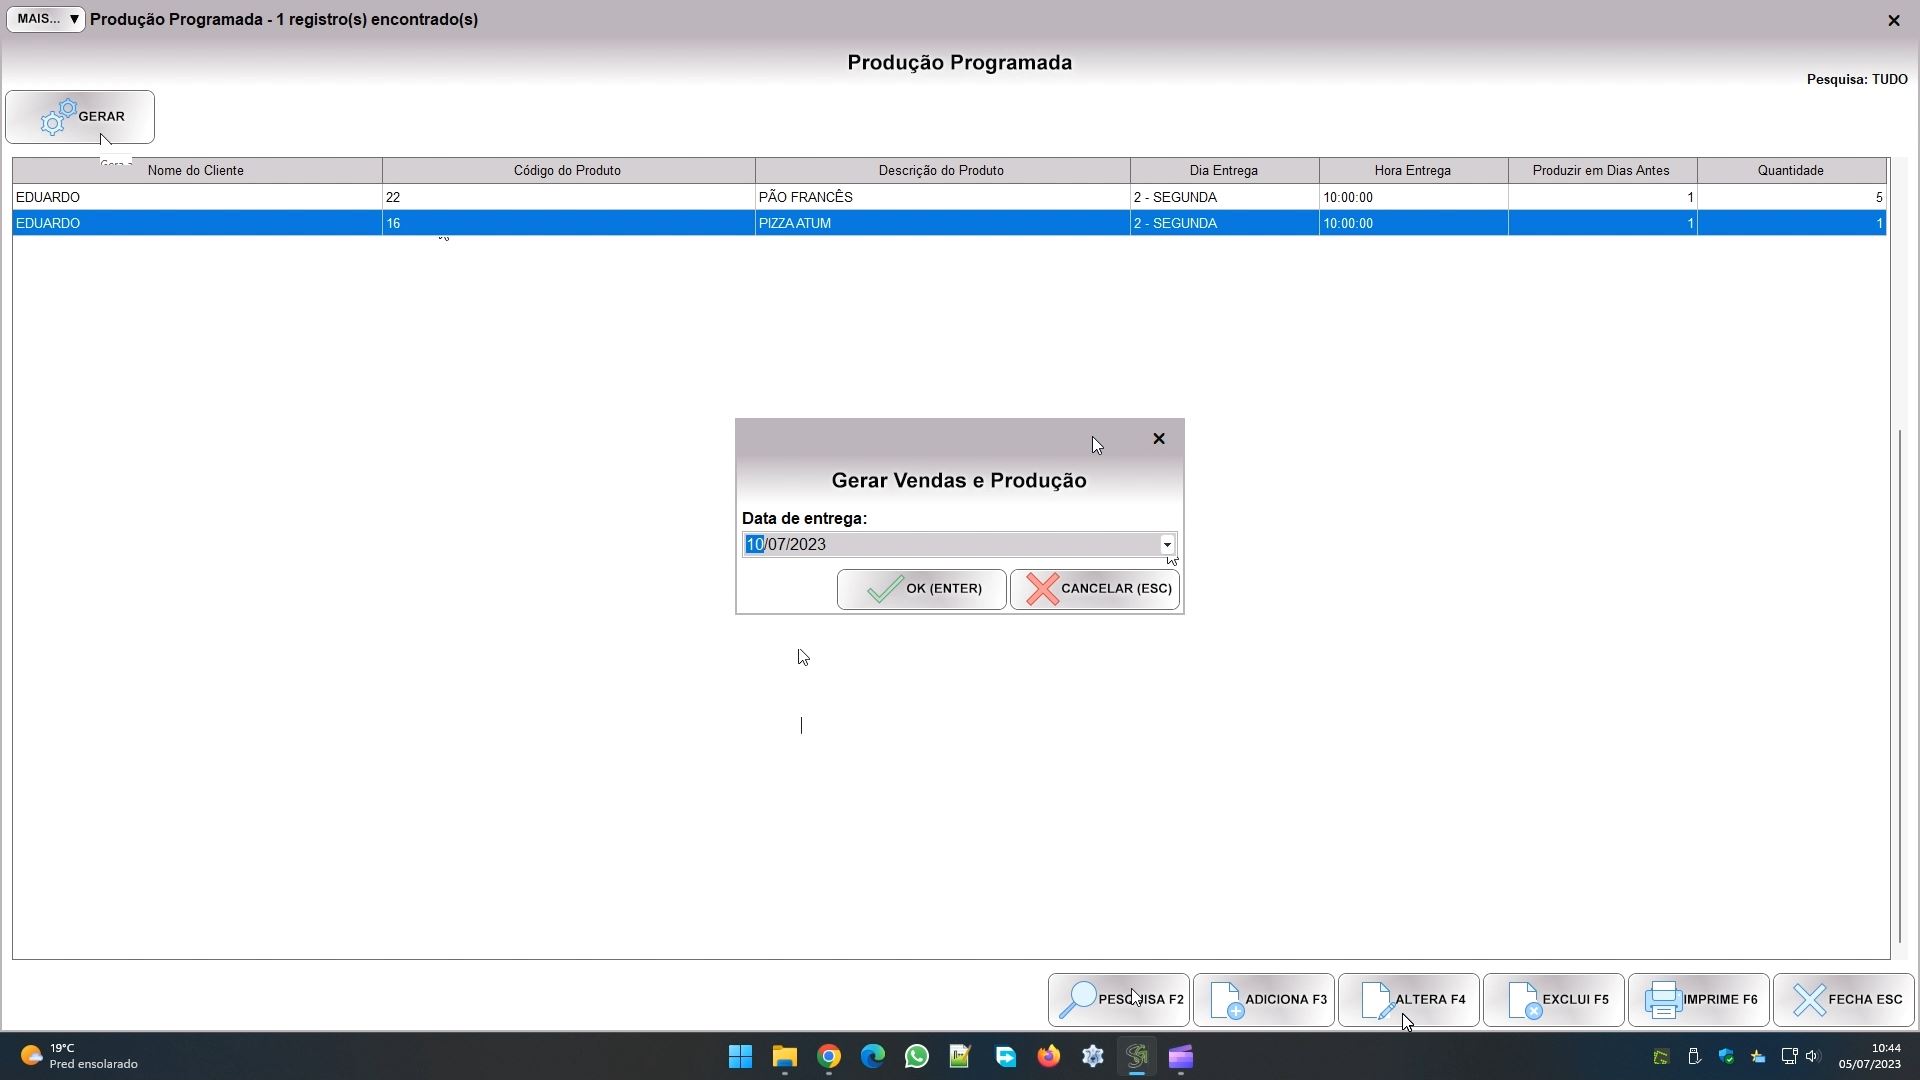Click 2 - SEGUNDA in PIZZA ATUM row
Screen dimensions: 1920x1080
[1224, 224]
